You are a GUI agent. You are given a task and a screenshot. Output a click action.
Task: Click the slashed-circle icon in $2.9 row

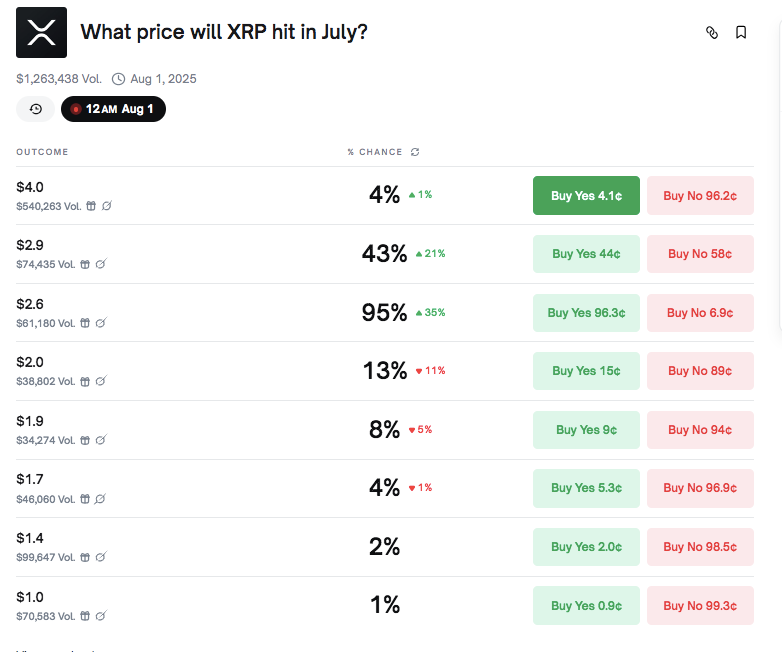pyautogui.click(x=101, y=264)
